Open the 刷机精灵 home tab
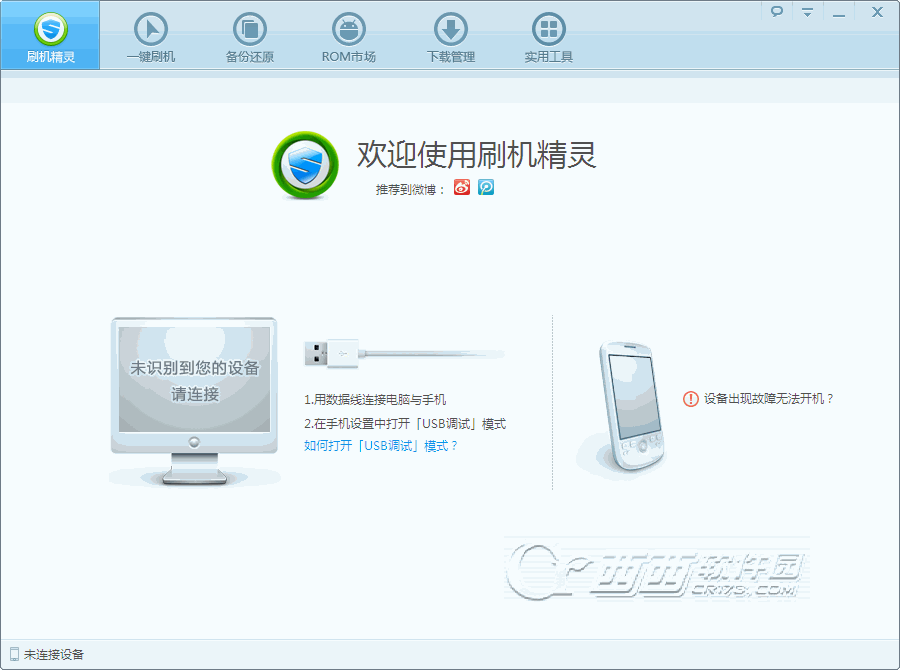Screen dimensions: 900x670 [x=50, y=36]
